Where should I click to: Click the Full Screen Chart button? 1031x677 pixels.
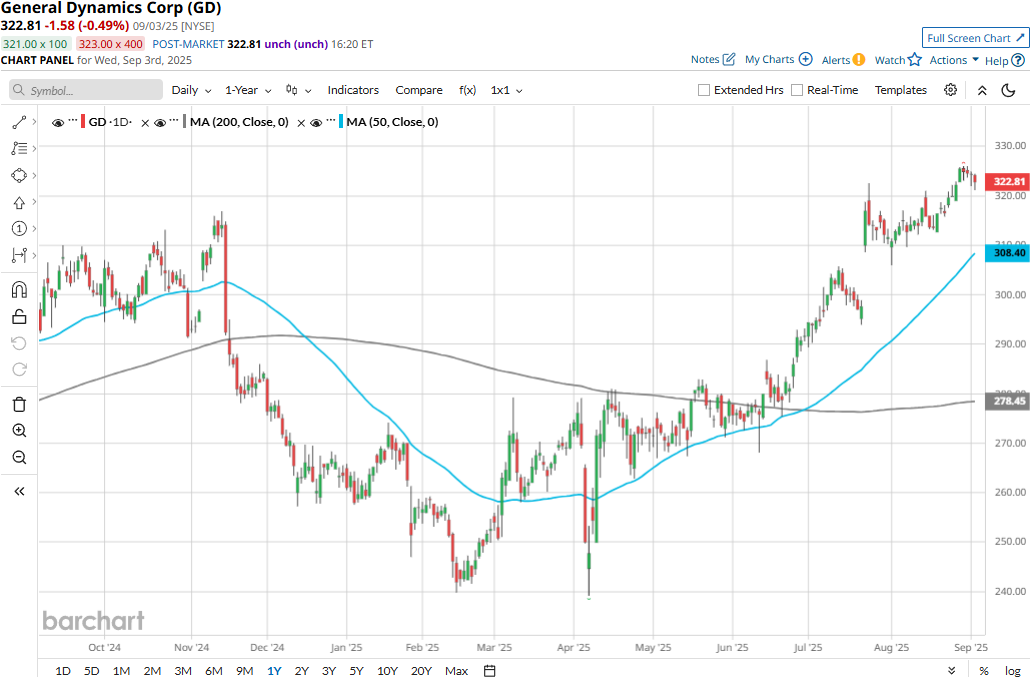coord(975,38)
